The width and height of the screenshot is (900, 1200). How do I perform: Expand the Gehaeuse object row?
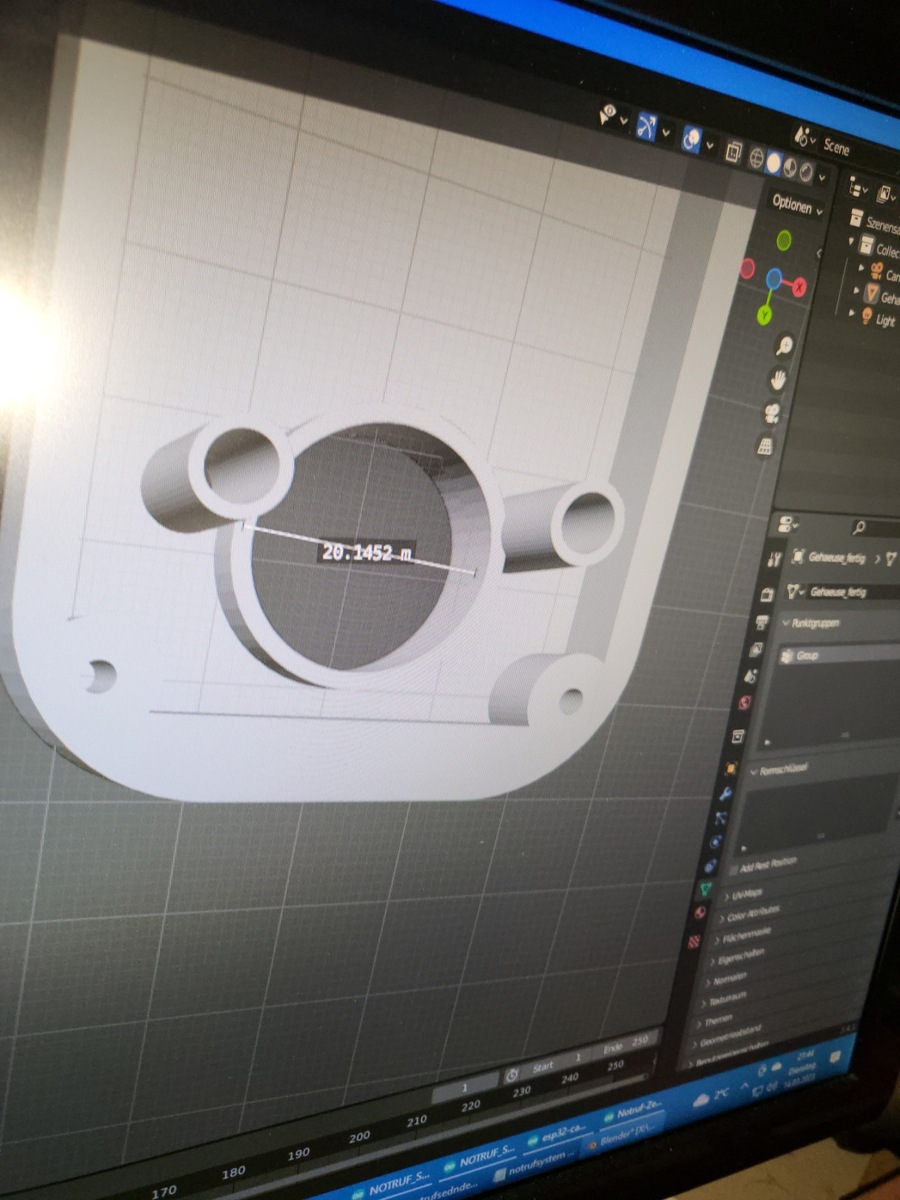tap(857, 290)
